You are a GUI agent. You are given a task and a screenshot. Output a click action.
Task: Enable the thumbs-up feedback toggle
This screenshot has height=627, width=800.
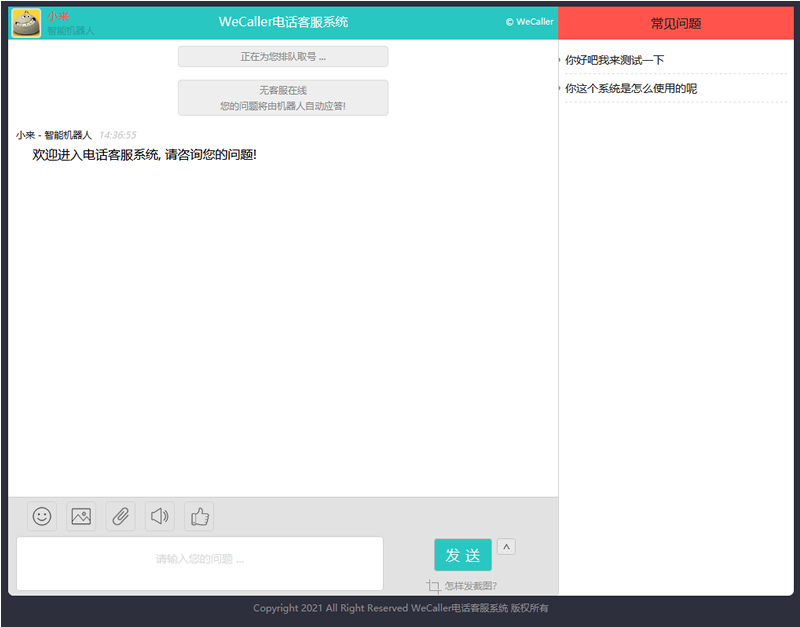click(x=198, y=516)
